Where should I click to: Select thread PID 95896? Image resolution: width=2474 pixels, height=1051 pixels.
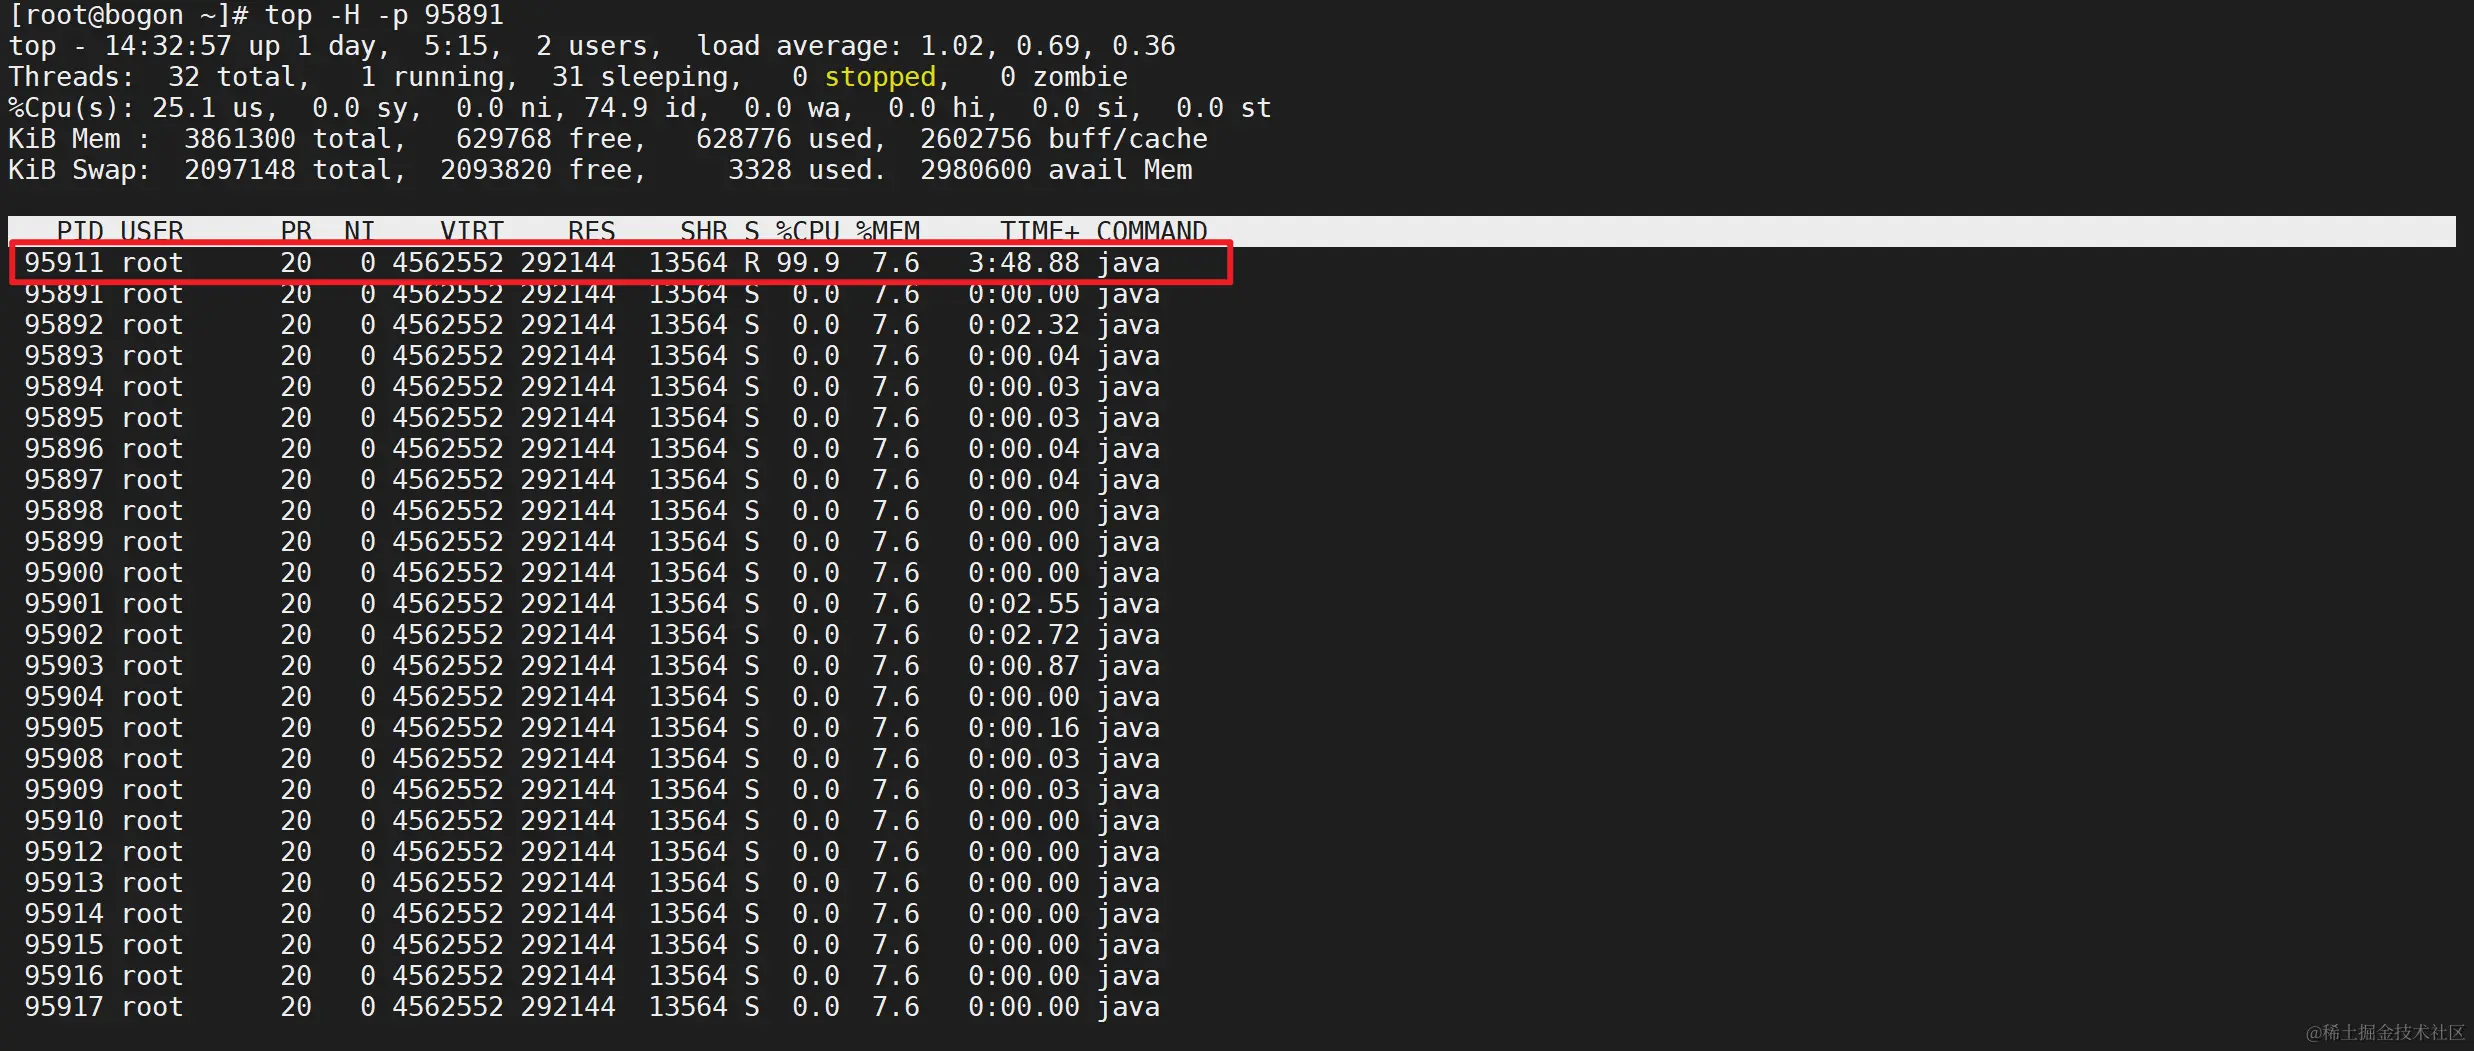click(x=64, y=449)
